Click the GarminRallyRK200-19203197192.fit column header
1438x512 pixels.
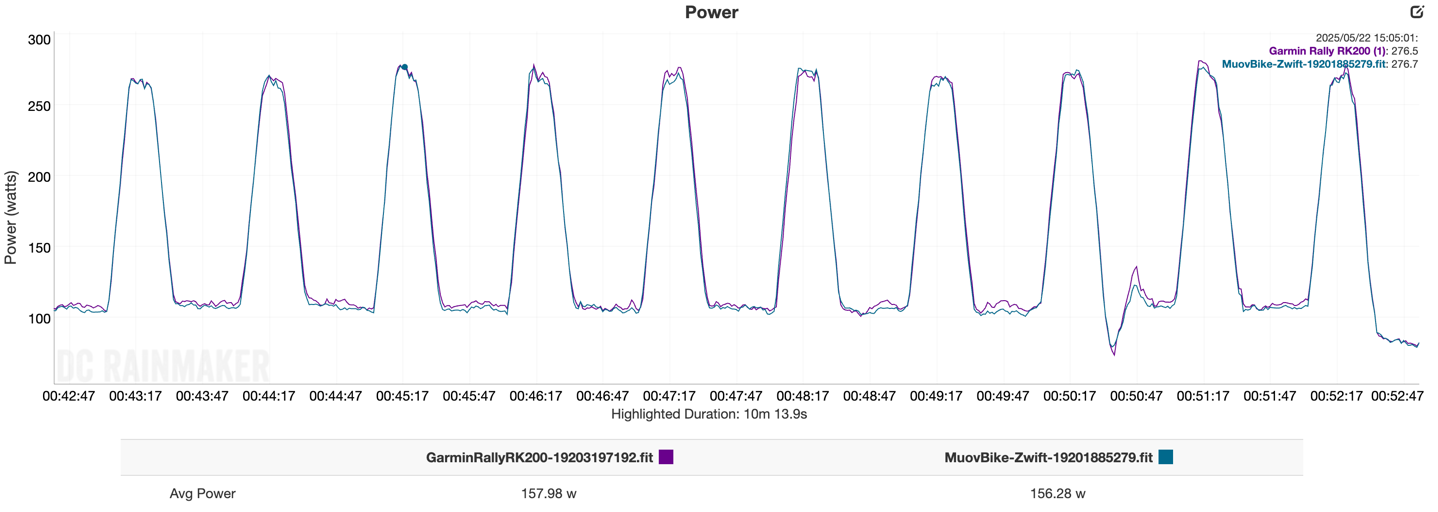pos(540,458)
